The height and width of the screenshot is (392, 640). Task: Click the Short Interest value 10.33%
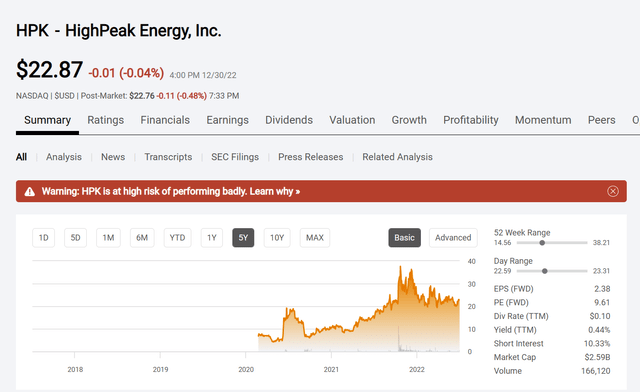[597, 343]
